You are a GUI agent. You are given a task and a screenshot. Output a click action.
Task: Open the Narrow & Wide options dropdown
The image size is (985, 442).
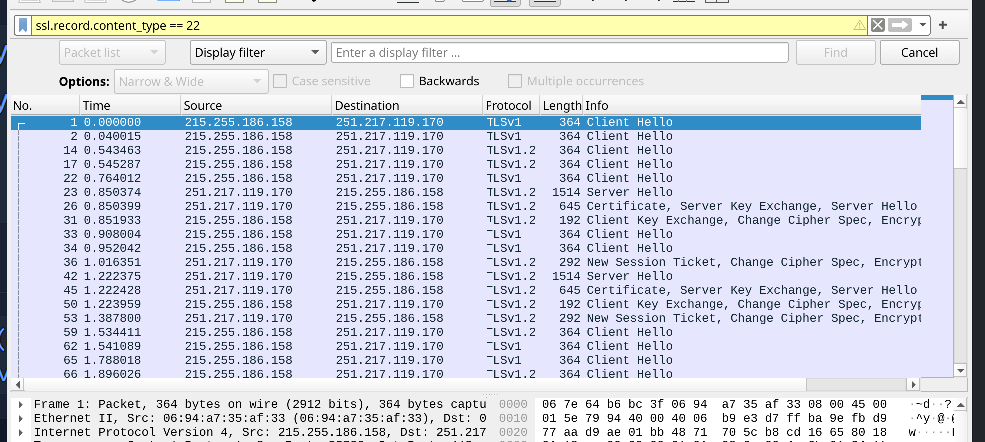point(191,82)
